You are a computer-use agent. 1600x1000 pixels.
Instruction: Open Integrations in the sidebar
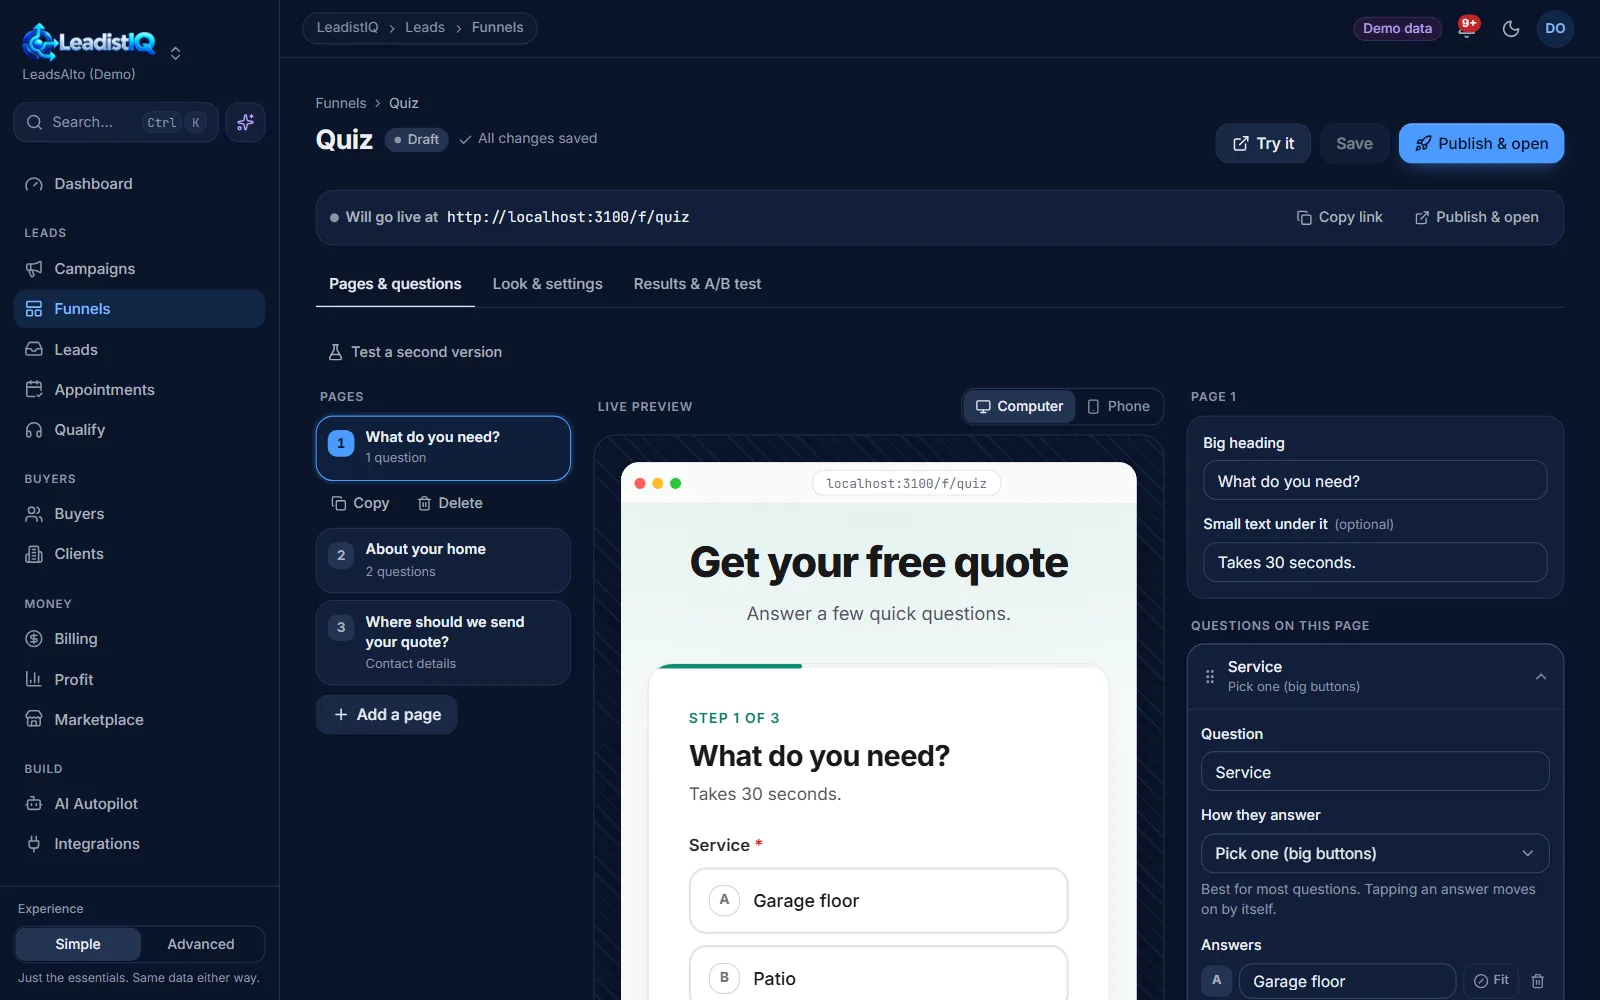[139, 844]
